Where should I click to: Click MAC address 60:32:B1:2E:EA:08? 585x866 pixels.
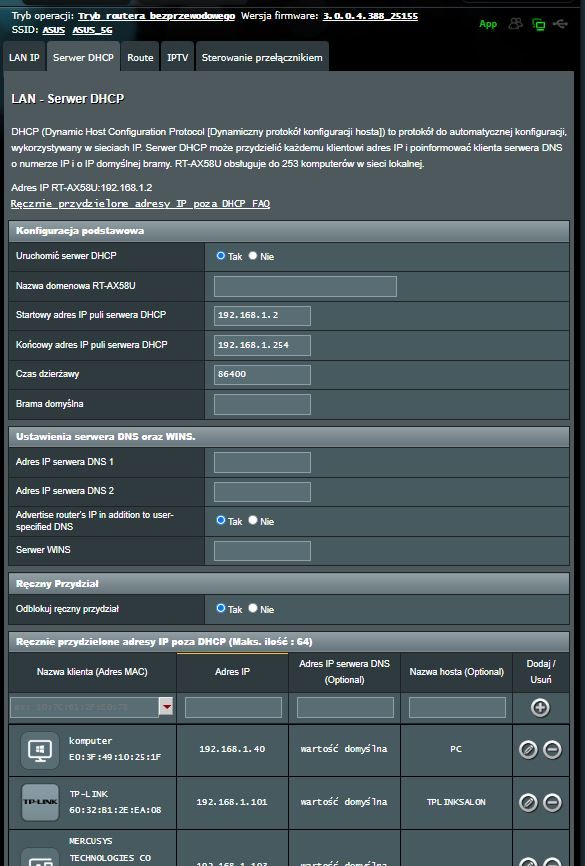tap(115, 810)
